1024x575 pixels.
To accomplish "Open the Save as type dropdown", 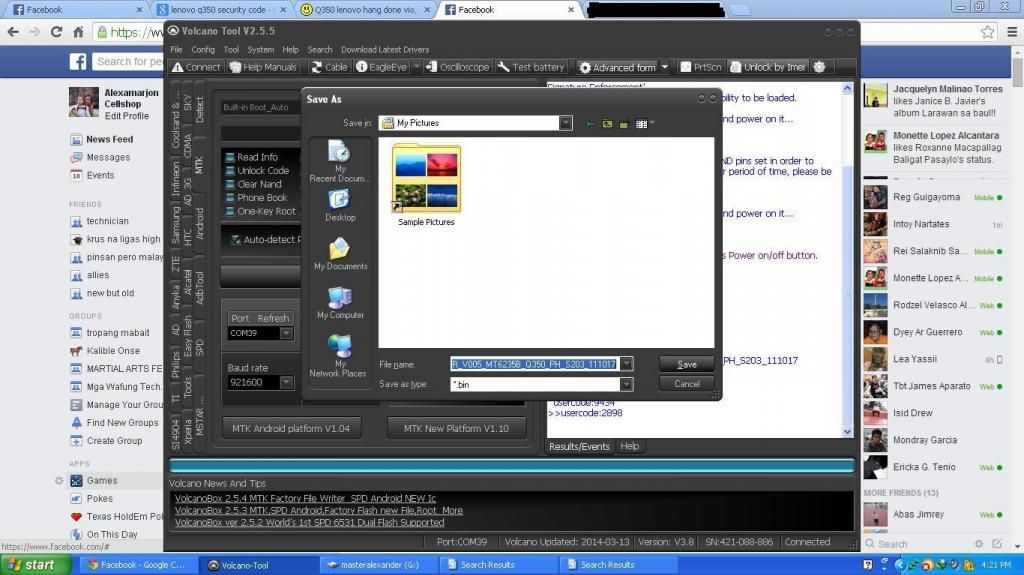I will 626,384.
